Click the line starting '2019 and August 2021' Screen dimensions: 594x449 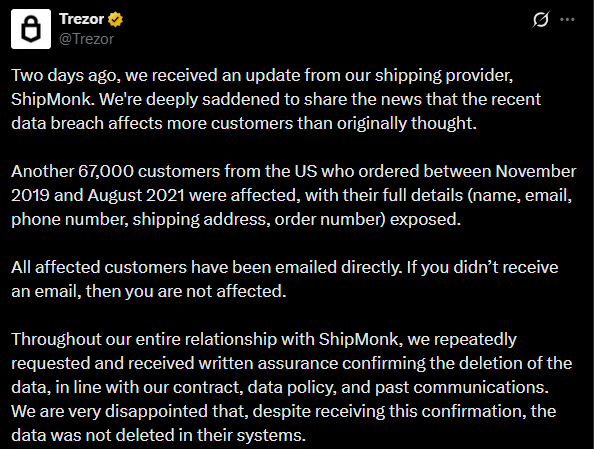point(291,196)
